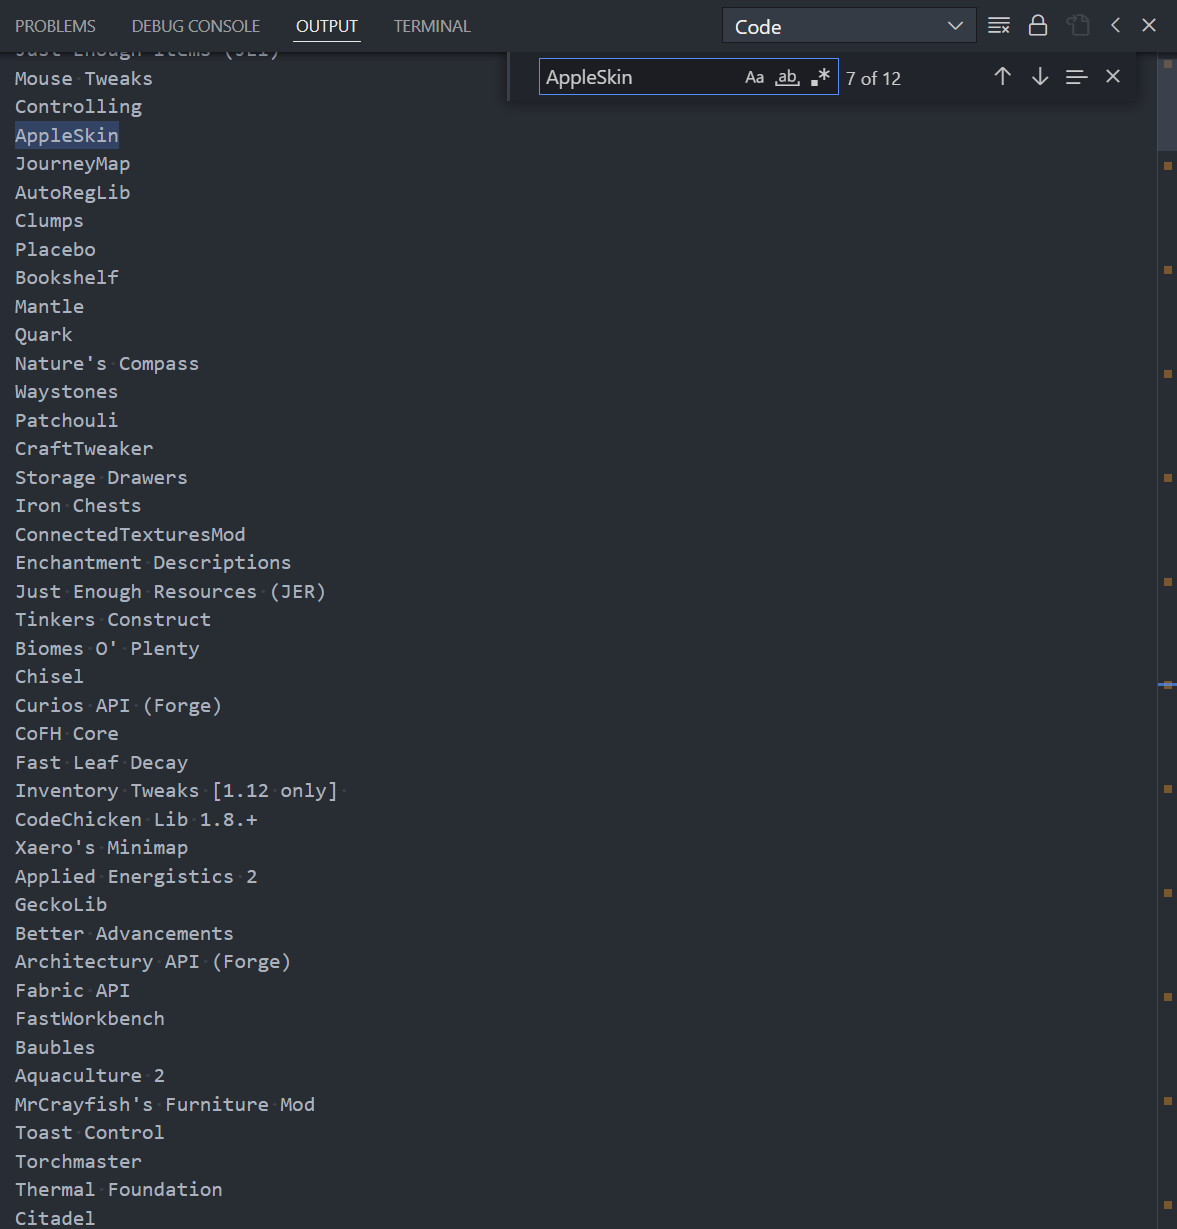Click Just Enough Resources (JER) line
The width and height of the screenshot is (1177, 1229).
pos(170,591)
